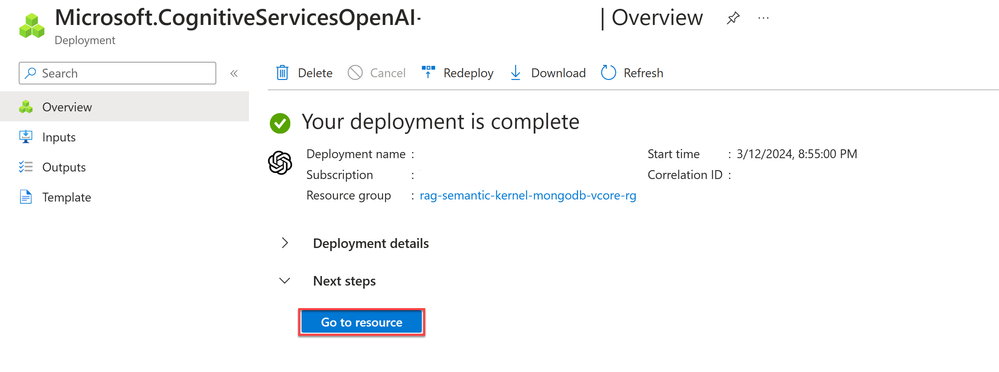Viewport: 999px width, 372px height.
Task: Click the Redeploy label in toolbar
Action: point(468,73)
